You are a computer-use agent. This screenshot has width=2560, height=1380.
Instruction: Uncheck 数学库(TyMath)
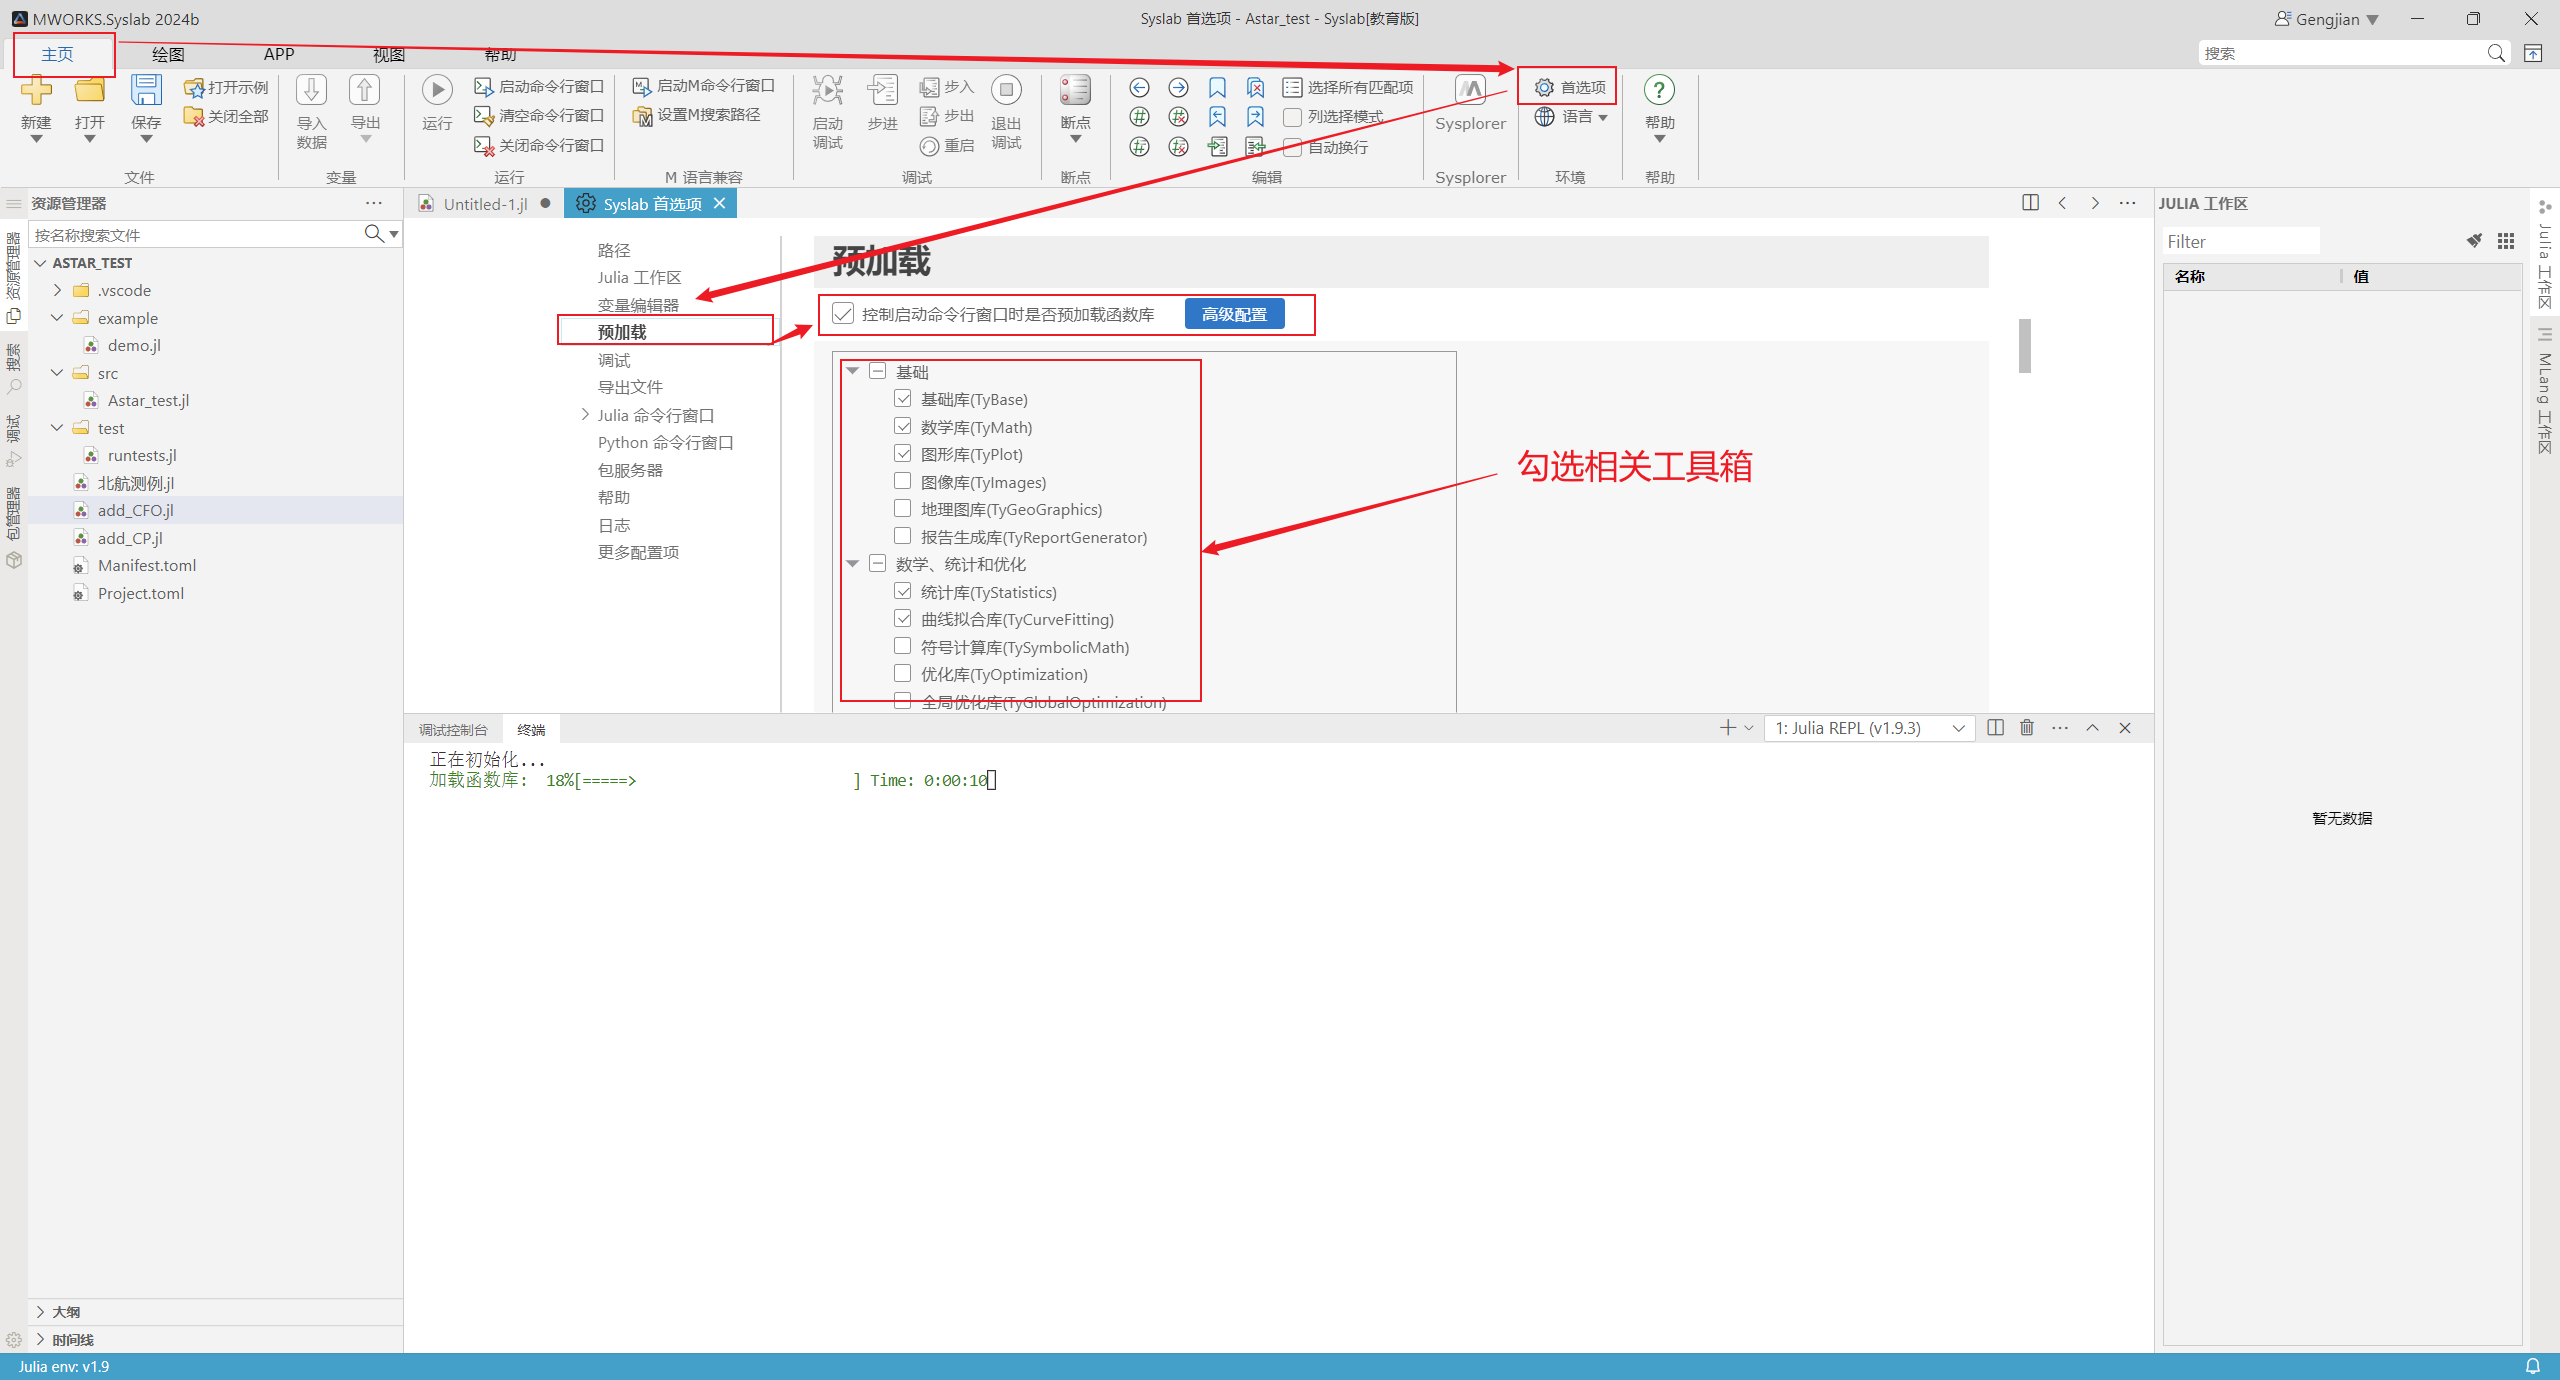pyautogui.click(x=903, y=427)
